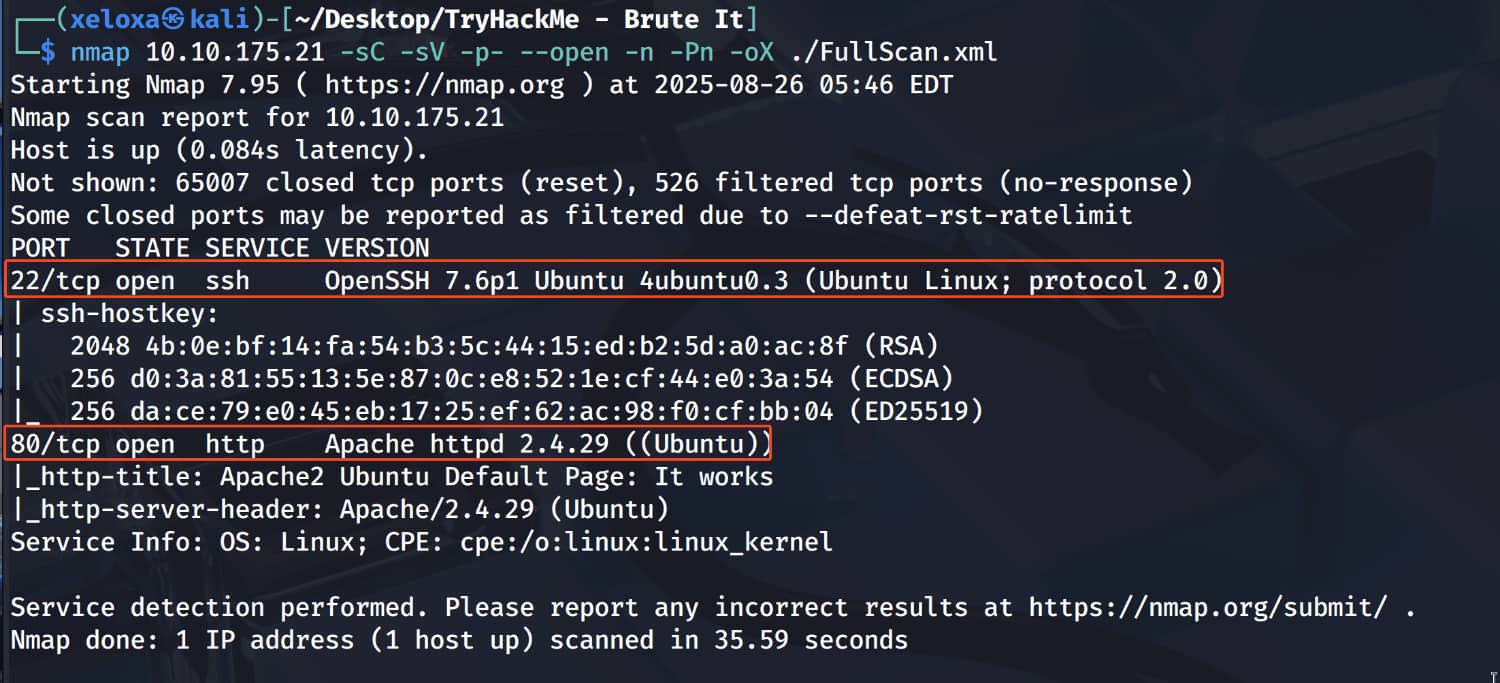
Task: Click the 'Host is up' latency line
Action: coord(219,151)
